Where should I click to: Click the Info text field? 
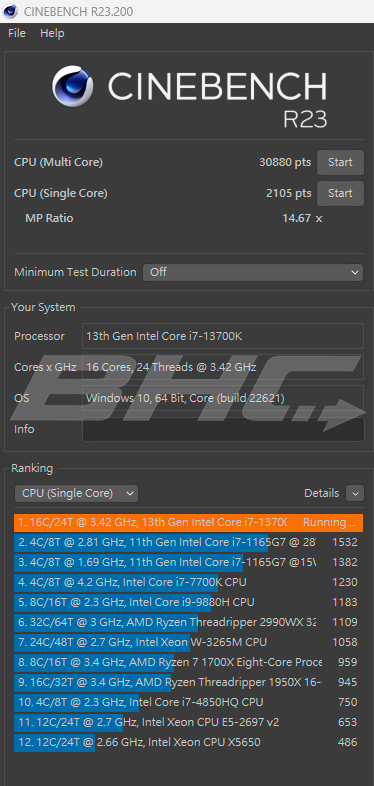click(x=223, y=429)
